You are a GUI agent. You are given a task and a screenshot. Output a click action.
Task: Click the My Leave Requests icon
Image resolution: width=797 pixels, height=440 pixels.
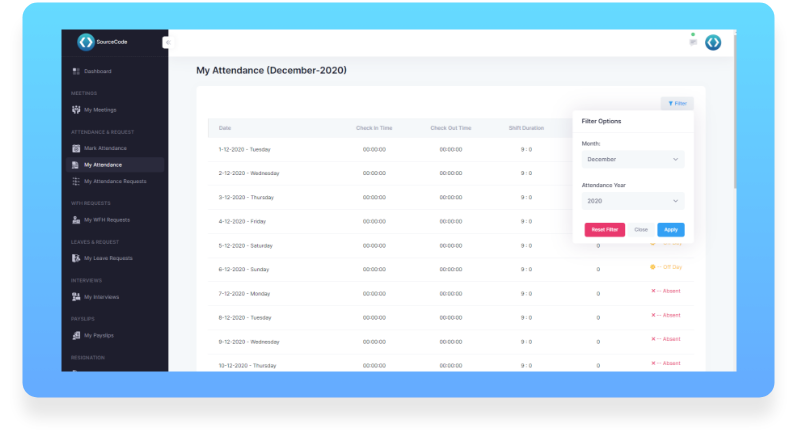[76, 258]
